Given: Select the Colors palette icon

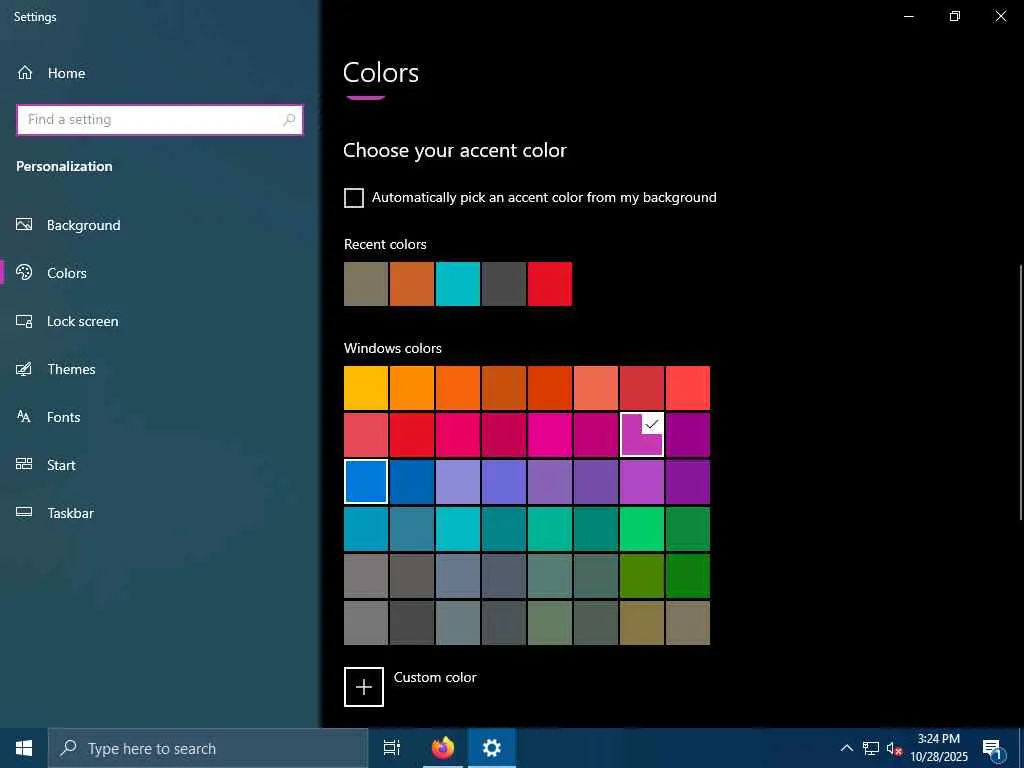Looking at the screenshot, I should (x=24, y=272).
